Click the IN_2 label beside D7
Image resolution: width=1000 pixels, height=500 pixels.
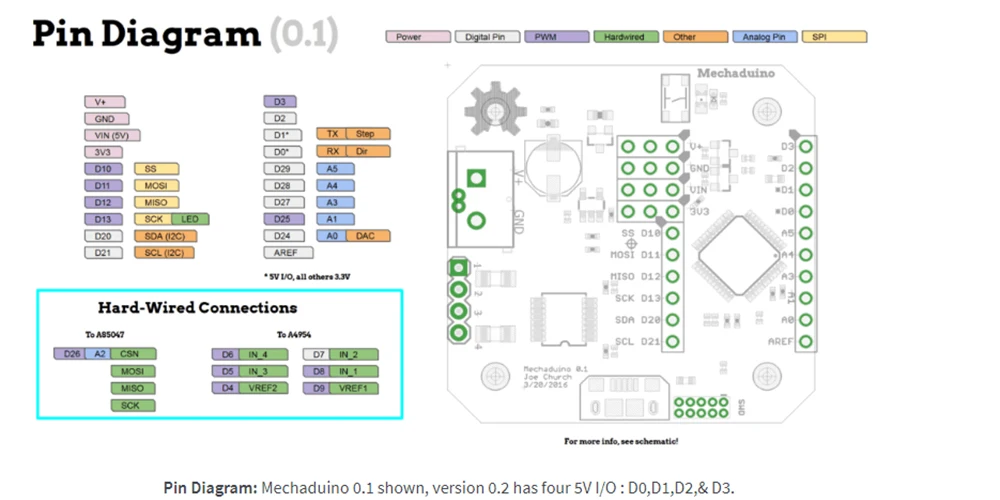(x=354, y=355)
